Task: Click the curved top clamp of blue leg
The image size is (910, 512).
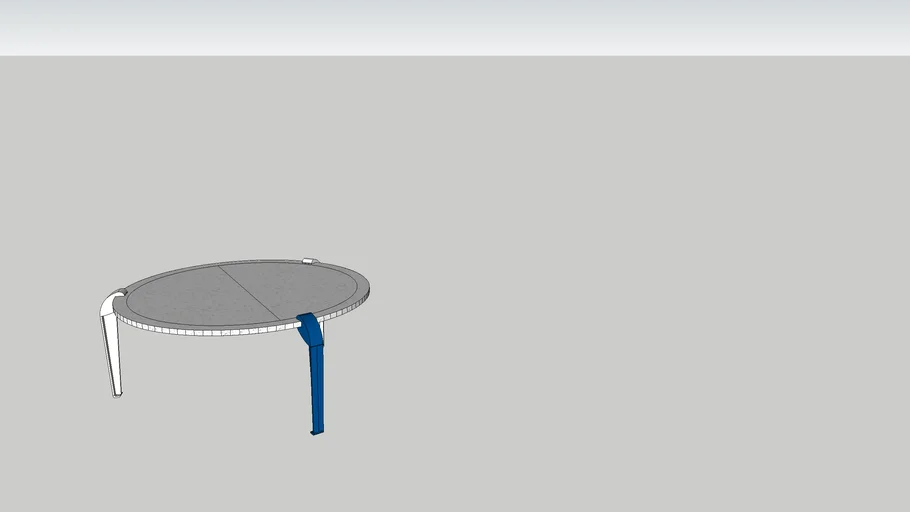Action: [x=310, y=327]
